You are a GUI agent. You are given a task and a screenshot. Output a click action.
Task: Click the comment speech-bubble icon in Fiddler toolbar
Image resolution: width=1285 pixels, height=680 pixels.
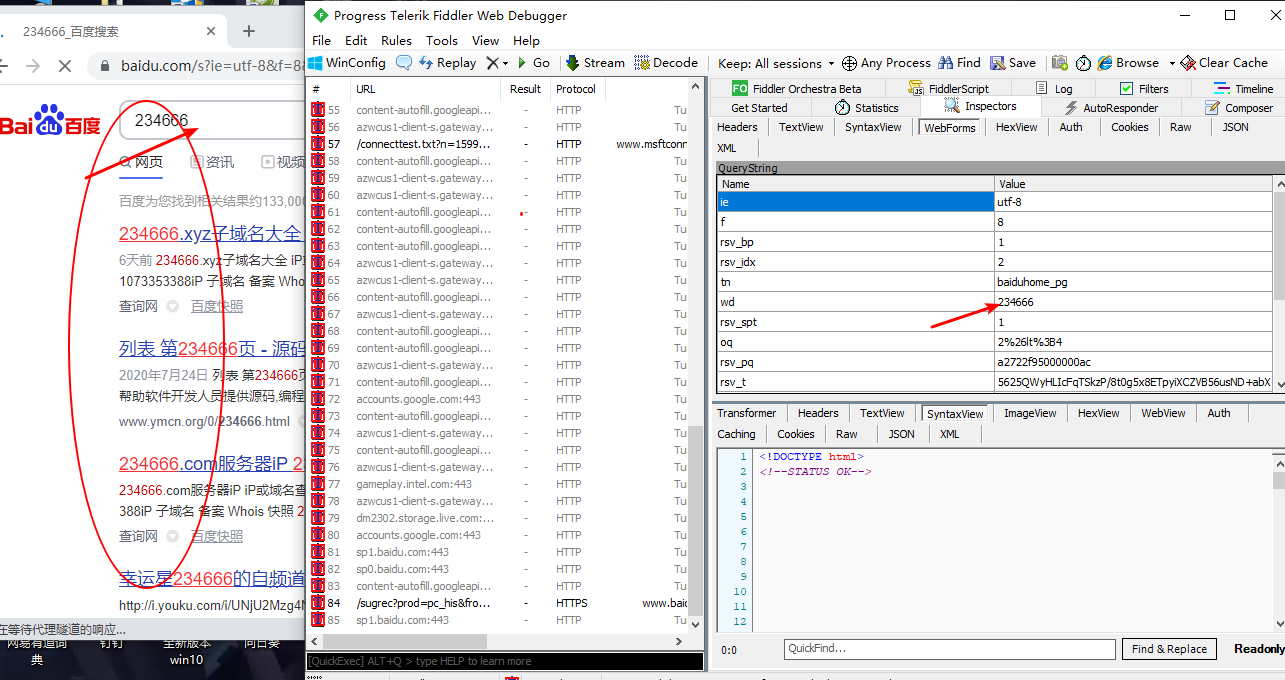(403, 62)
